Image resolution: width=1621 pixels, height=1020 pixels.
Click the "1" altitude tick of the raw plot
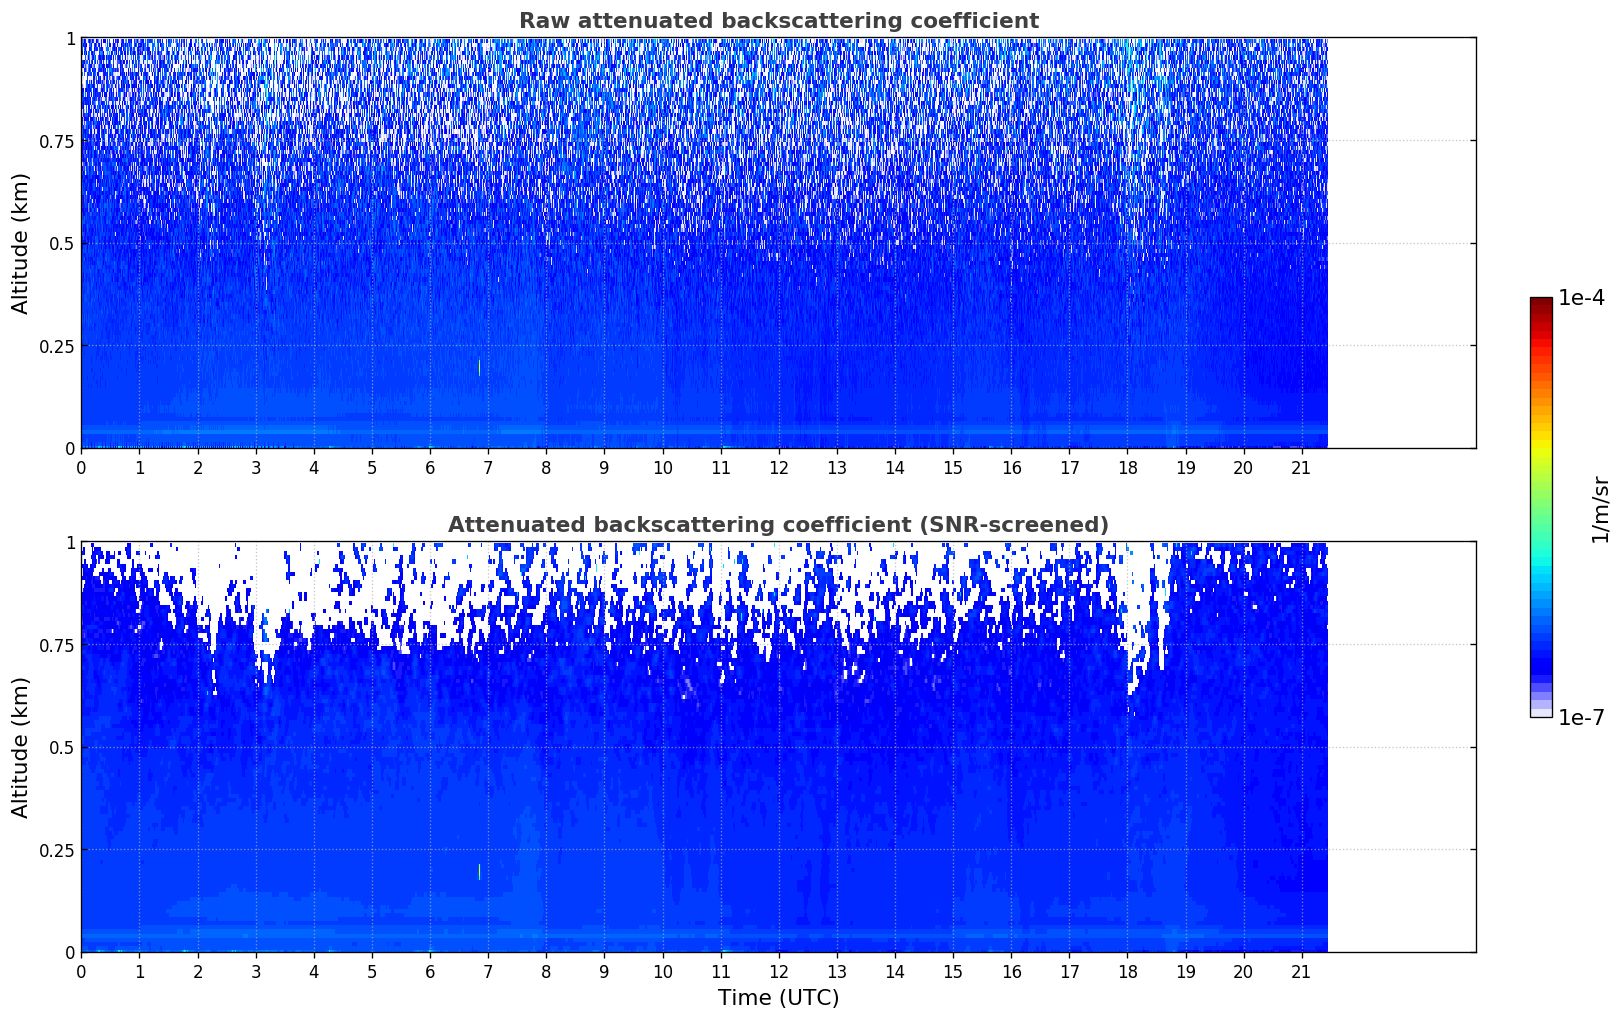pyautogui.click(x=70, y=38)
